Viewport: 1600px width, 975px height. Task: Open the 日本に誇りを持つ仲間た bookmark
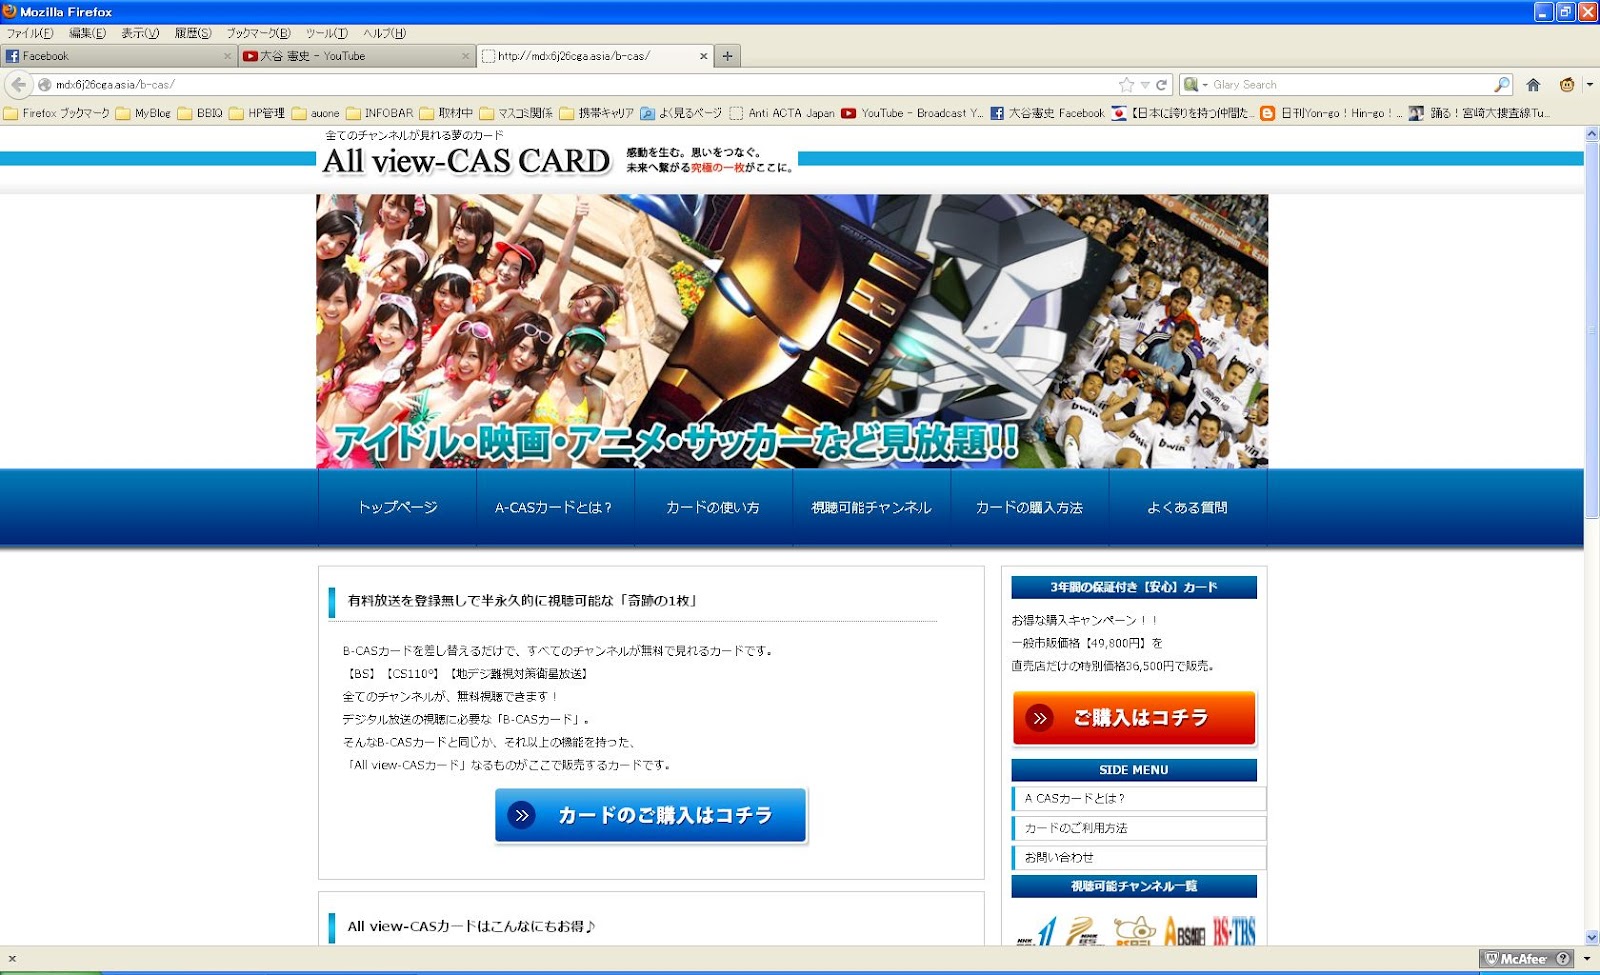coord(1182,113)
